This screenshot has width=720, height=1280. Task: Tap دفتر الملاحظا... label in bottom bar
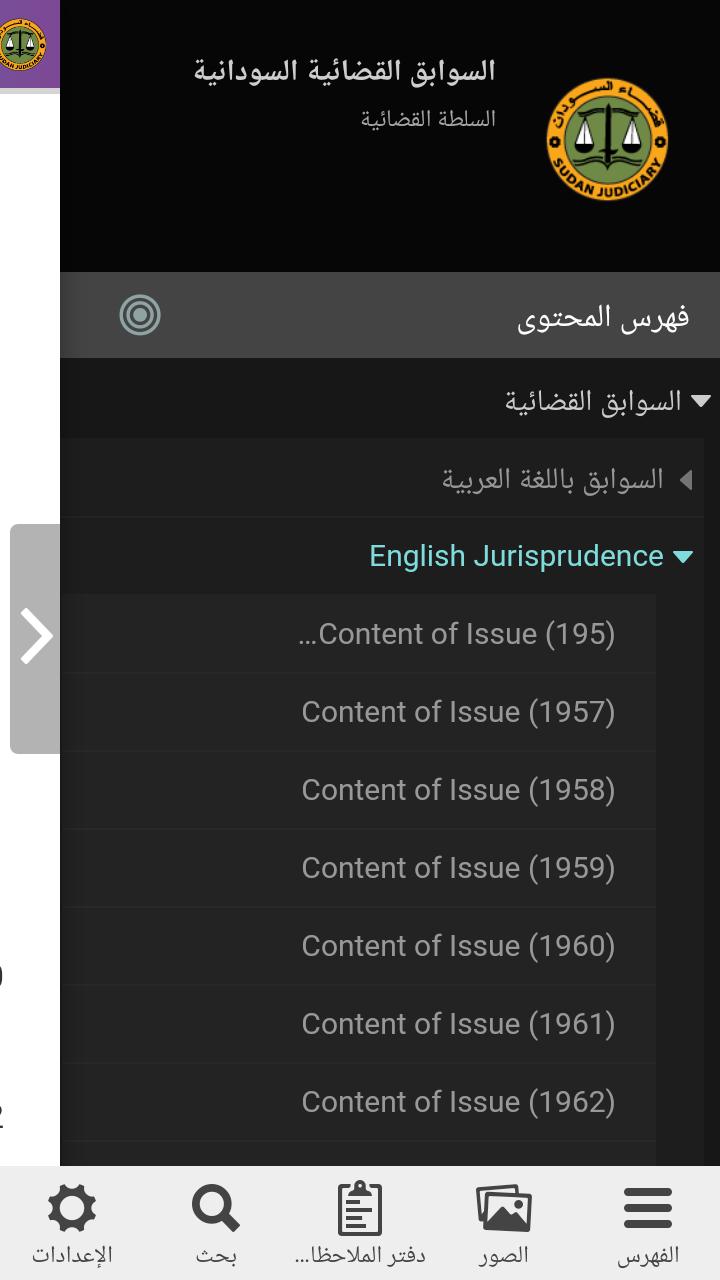360,1256
